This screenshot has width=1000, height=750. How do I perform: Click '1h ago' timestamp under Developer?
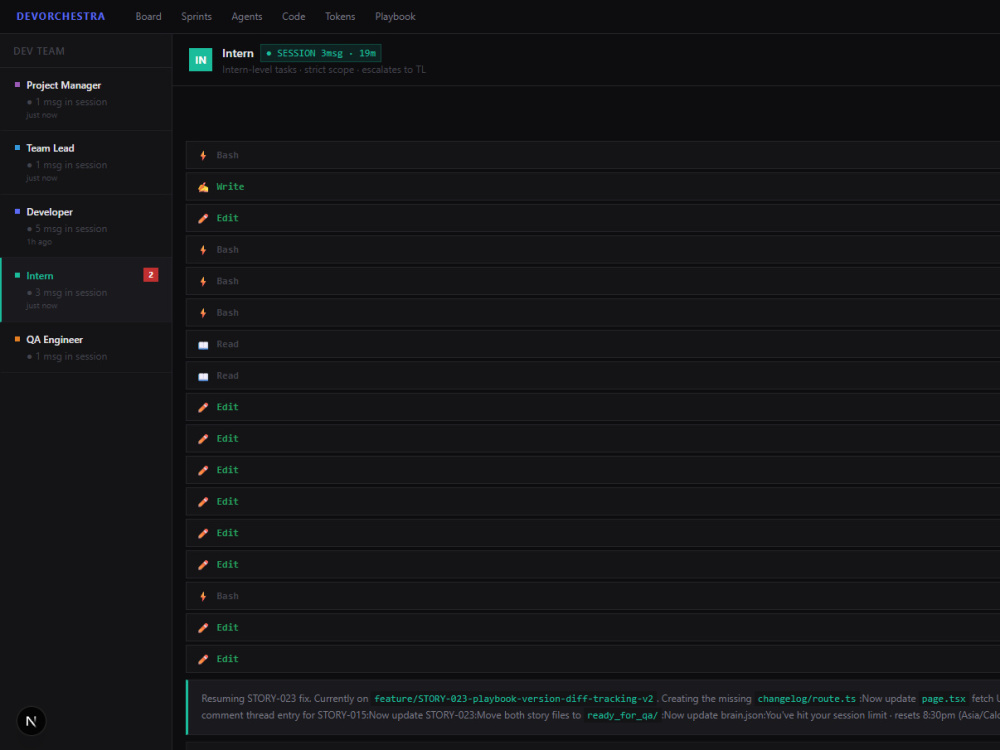point(39,242)
